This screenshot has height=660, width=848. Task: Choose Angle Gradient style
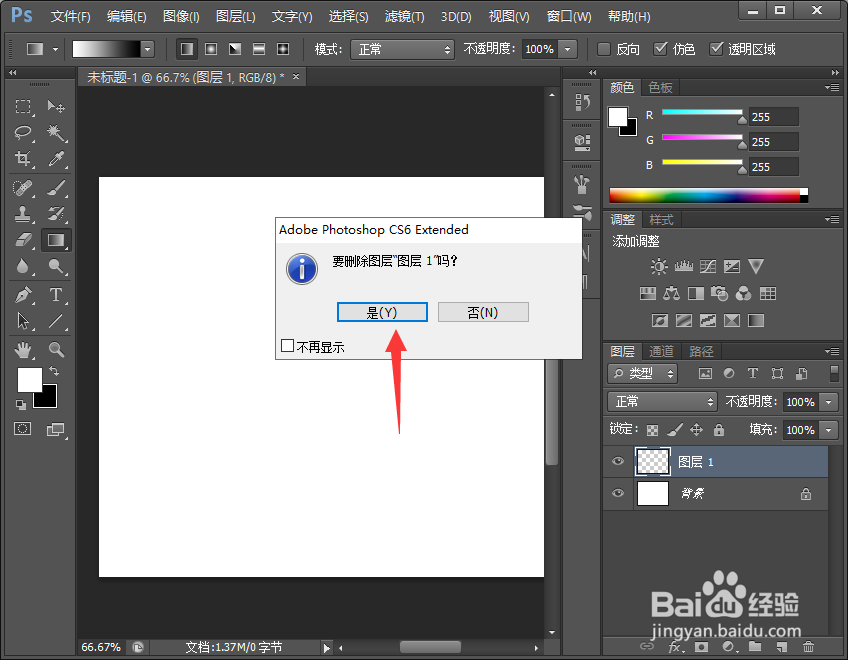(235, 49)
